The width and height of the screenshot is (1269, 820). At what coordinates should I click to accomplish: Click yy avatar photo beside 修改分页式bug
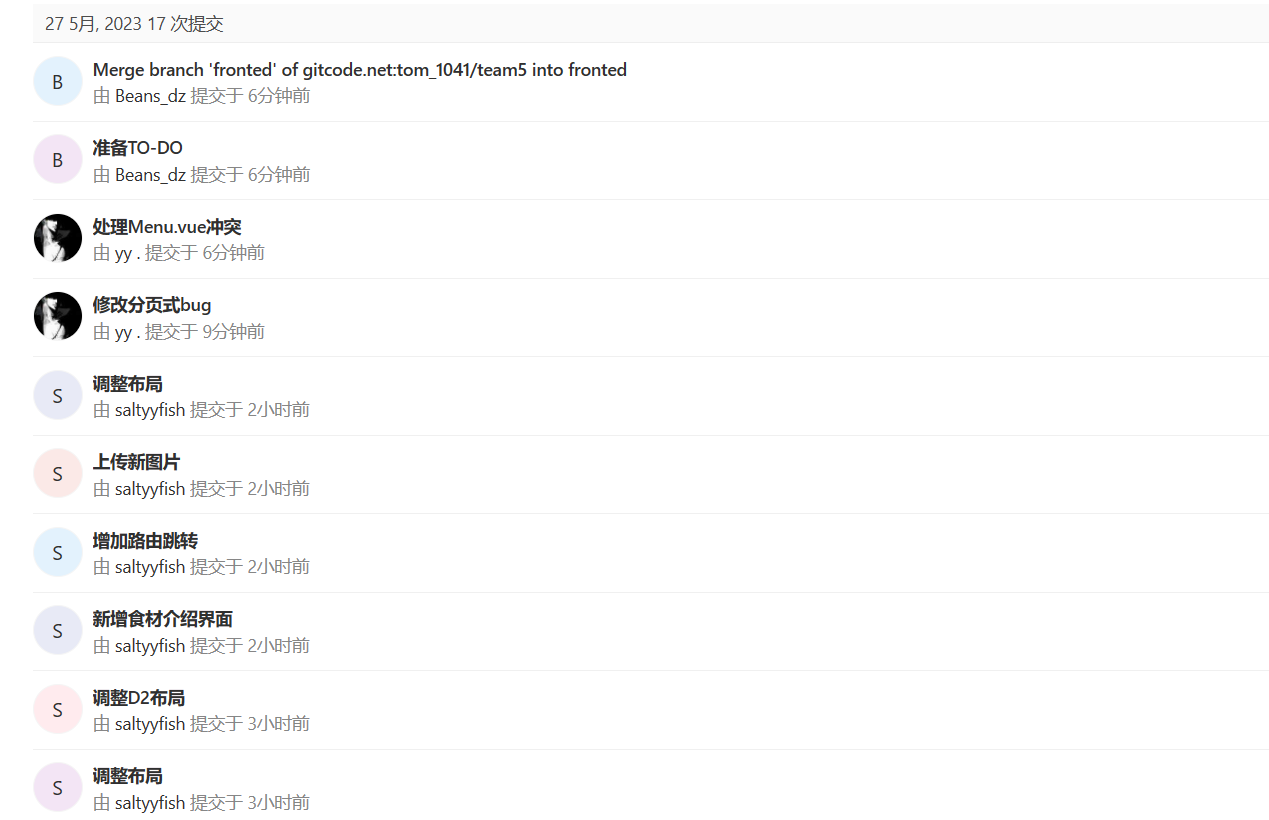coord(57,317)
